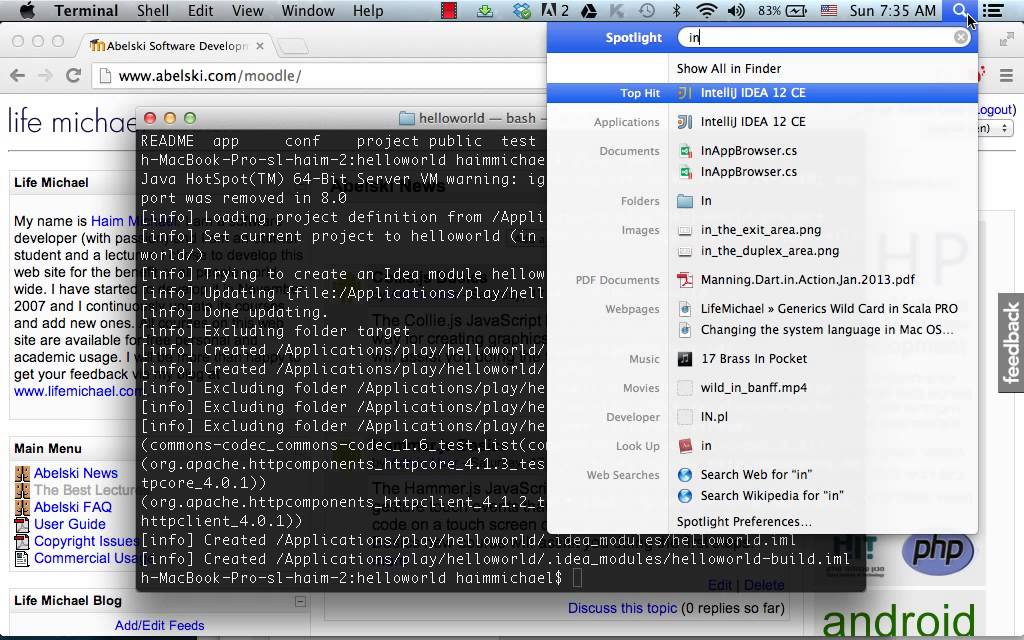
Task: Open the Help menu
Action: point(368,10)
